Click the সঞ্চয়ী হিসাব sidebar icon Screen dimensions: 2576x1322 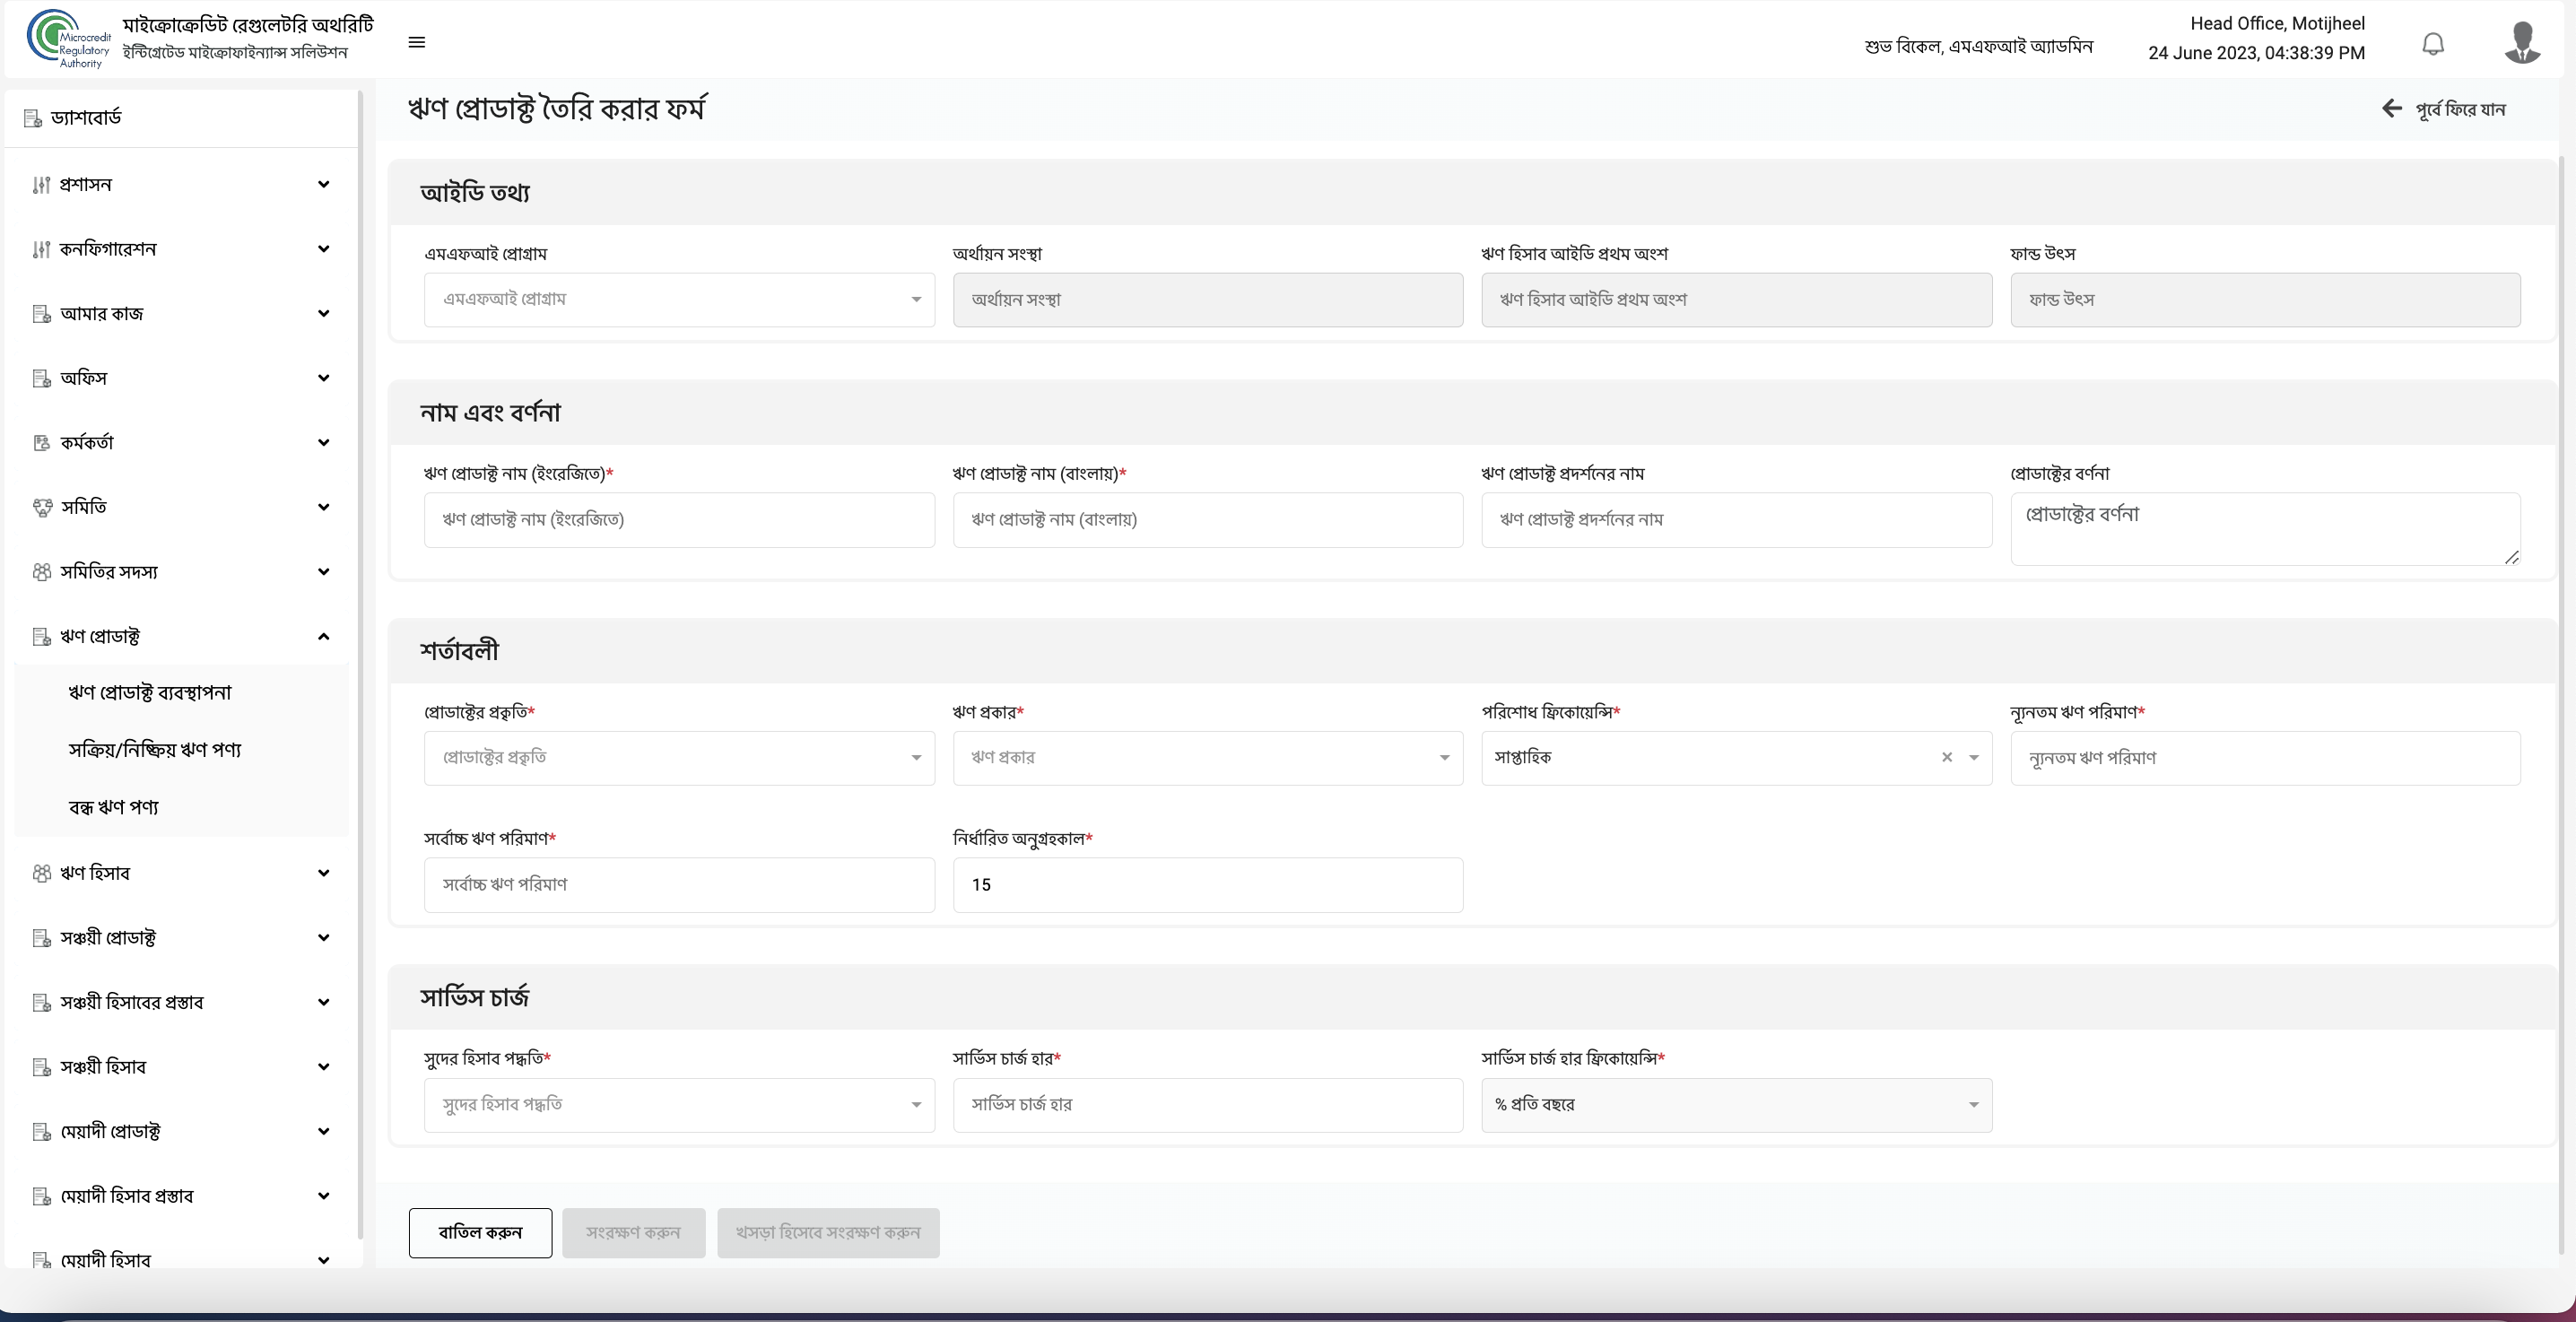[x=41, y=1067]
